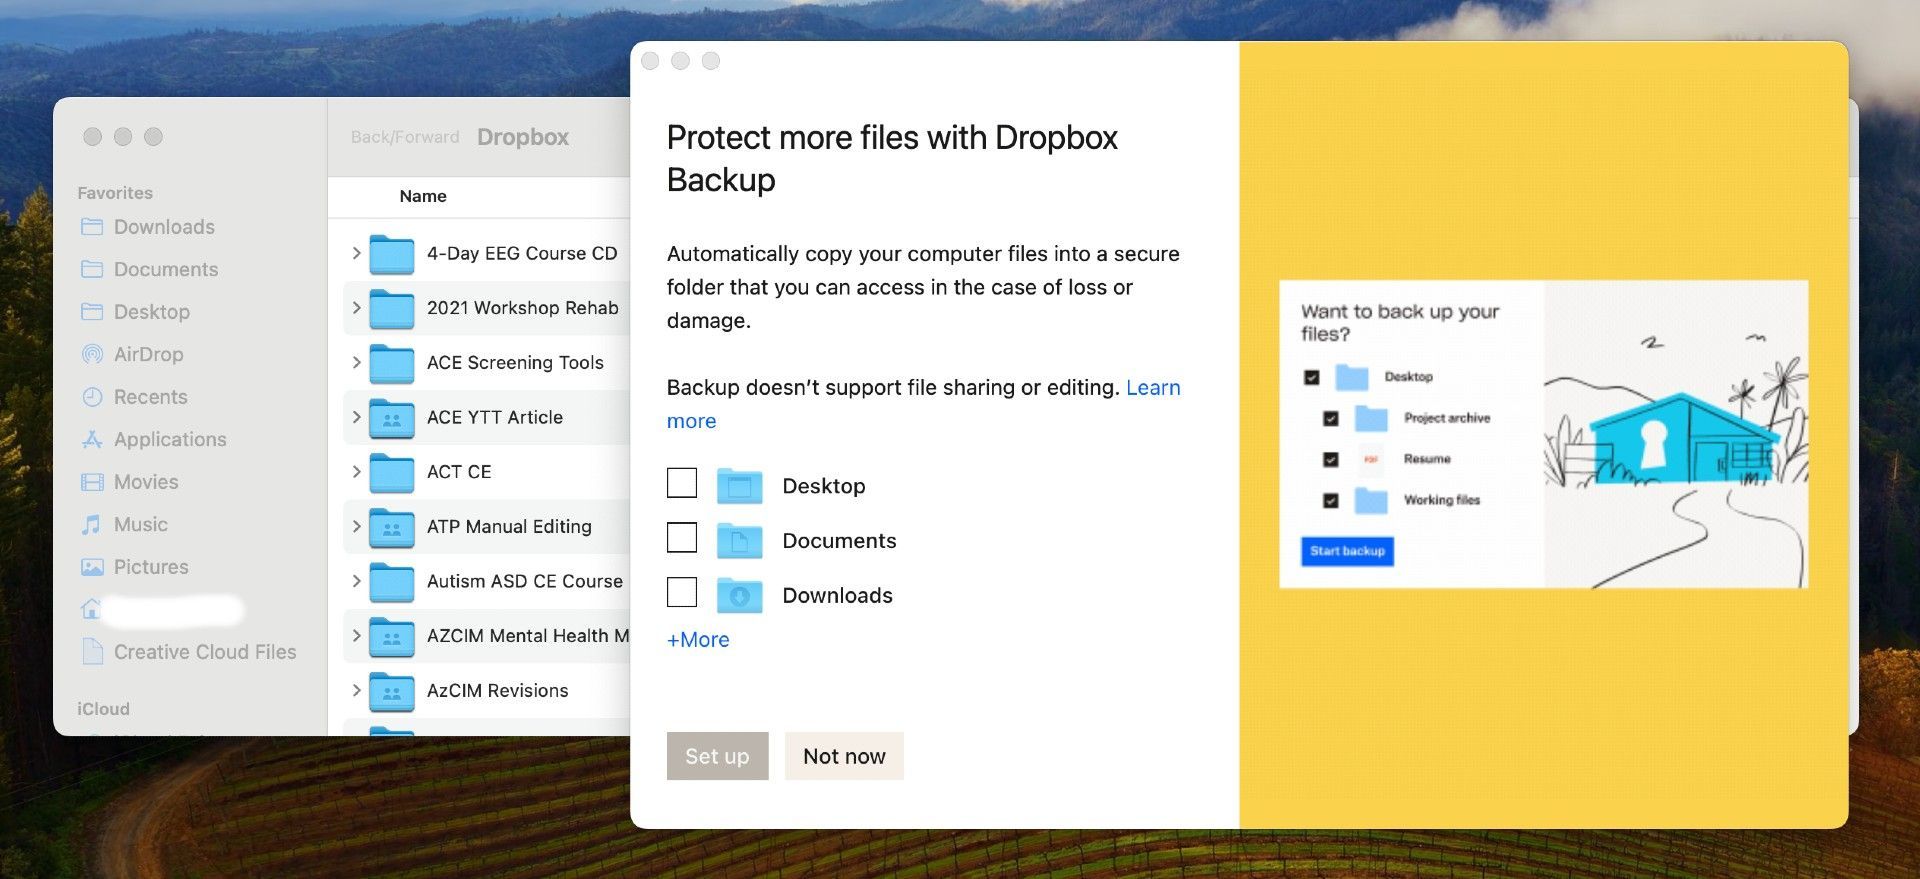Select the ACE Screening Tools folder icon
This screenshot has height=879, width=1920.
tap(392, 363)
